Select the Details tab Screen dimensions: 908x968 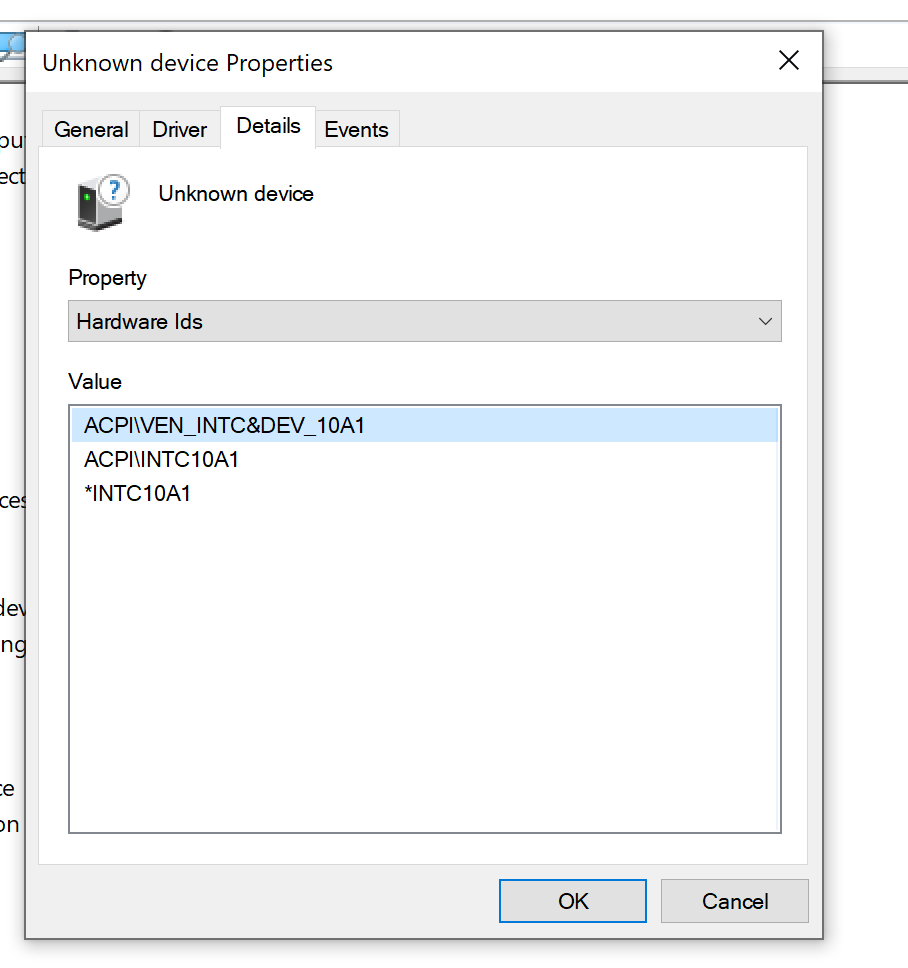click(x=268, y=127)
